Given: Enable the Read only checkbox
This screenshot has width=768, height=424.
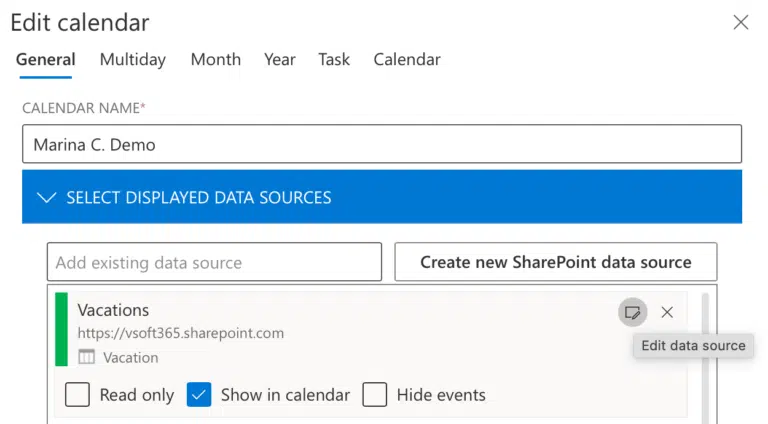Looking at the screenshot, I should click(77, 395).
